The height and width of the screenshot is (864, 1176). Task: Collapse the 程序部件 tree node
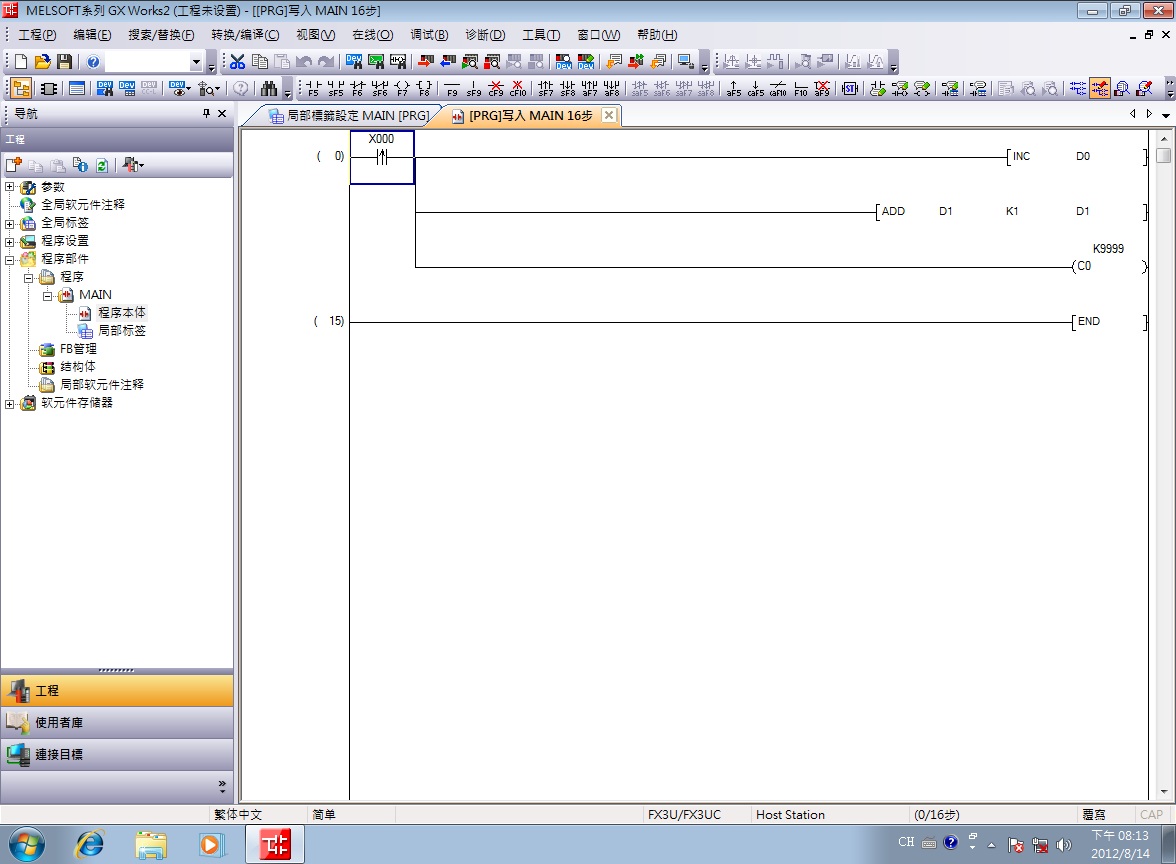pos(10,259)
